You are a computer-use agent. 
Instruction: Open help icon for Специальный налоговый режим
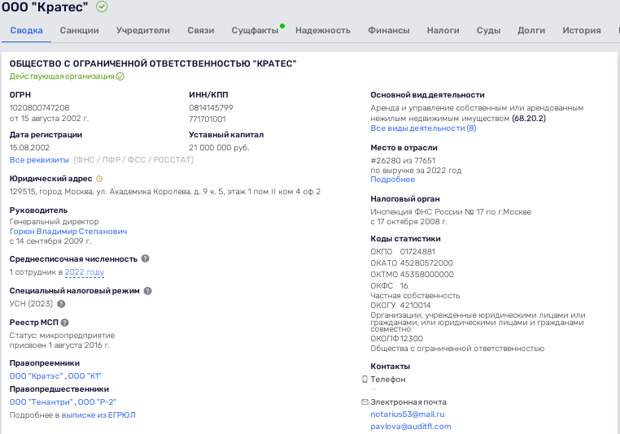[147, 291]
